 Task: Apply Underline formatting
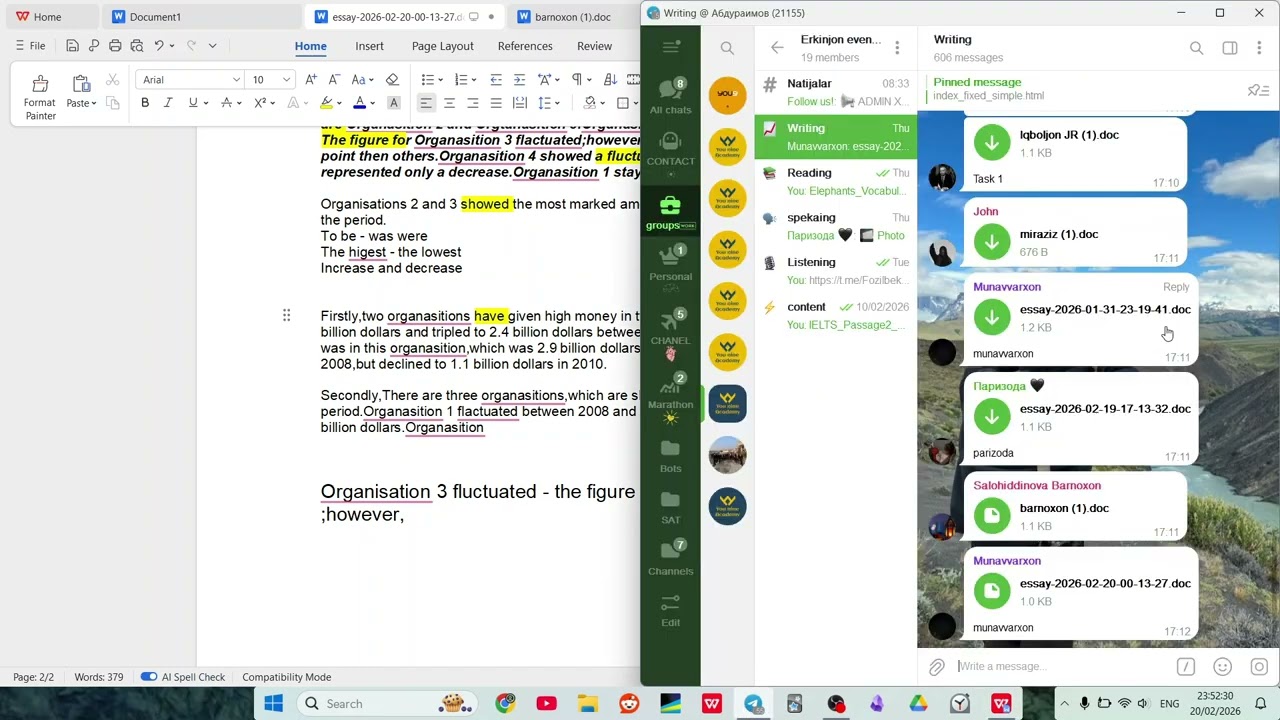pos(192,102)
